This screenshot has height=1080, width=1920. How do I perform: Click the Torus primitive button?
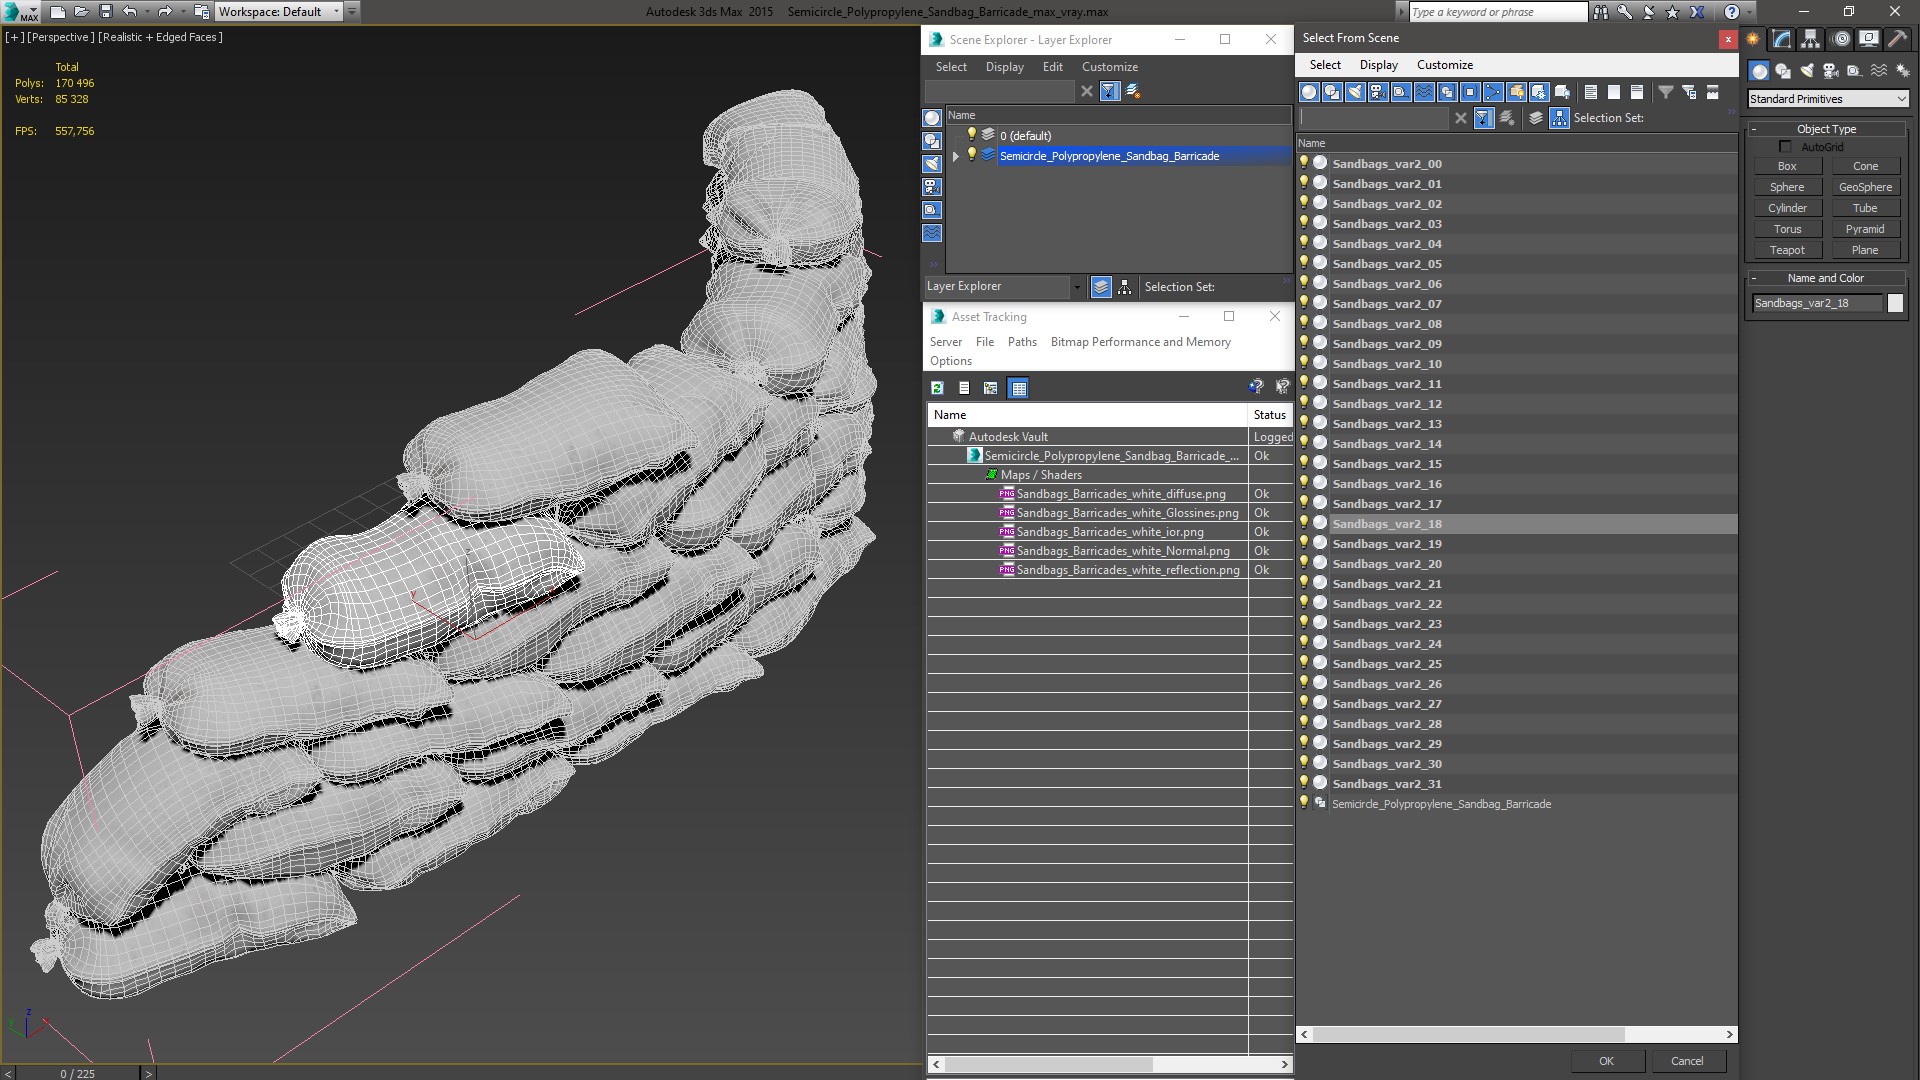pyautogui.click(x=1787, y=229)
